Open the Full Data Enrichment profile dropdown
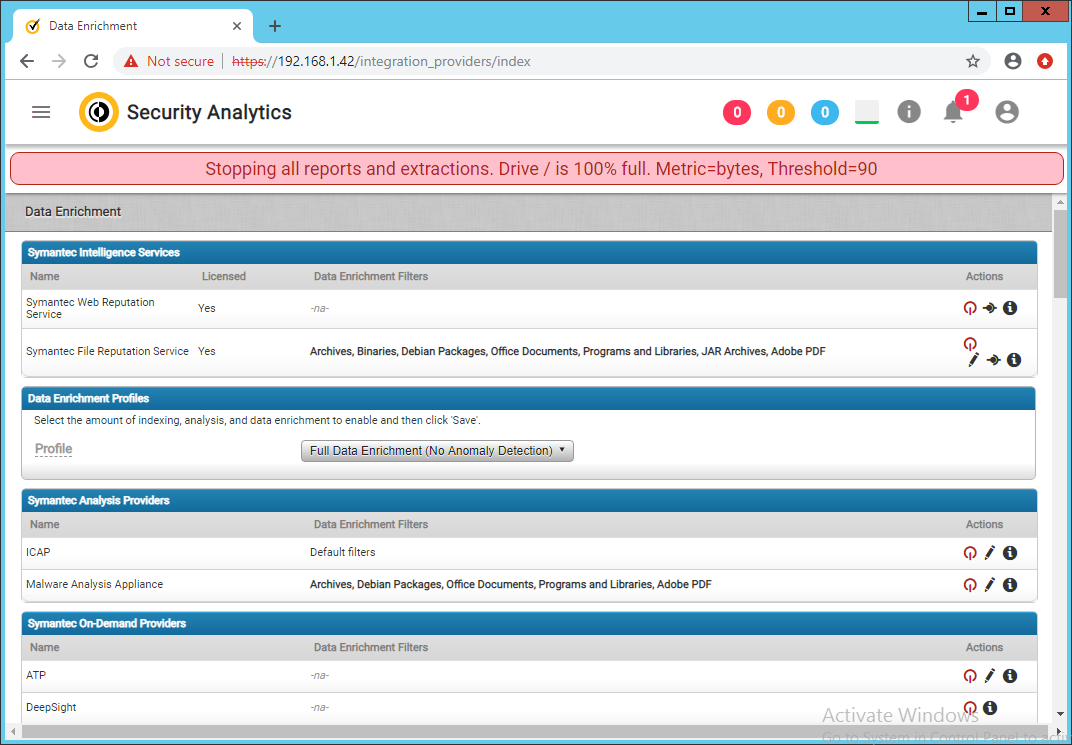The image size is (1072, 745). (x=437, y=451)
